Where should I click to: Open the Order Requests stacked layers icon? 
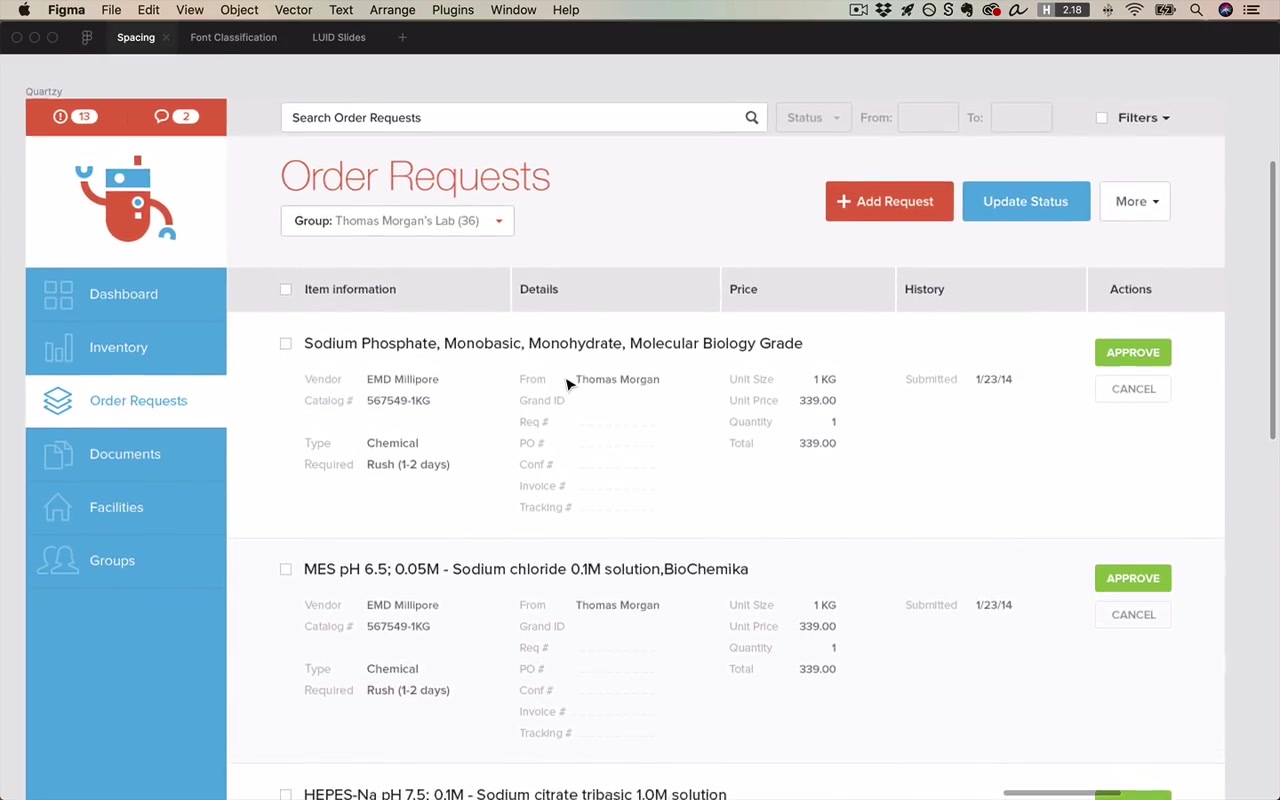coord(58,401)
